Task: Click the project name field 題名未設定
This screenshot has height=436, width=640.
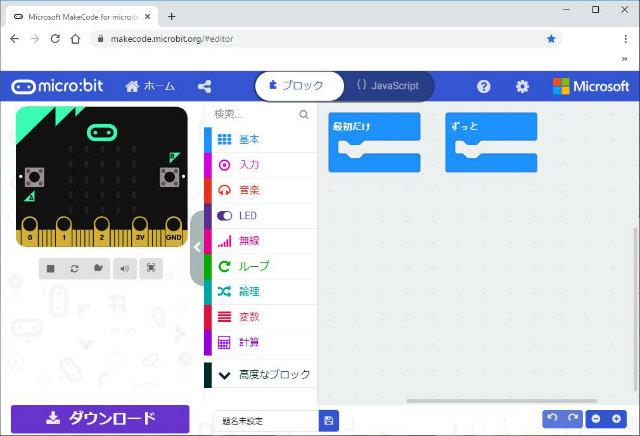Action: 266,421
